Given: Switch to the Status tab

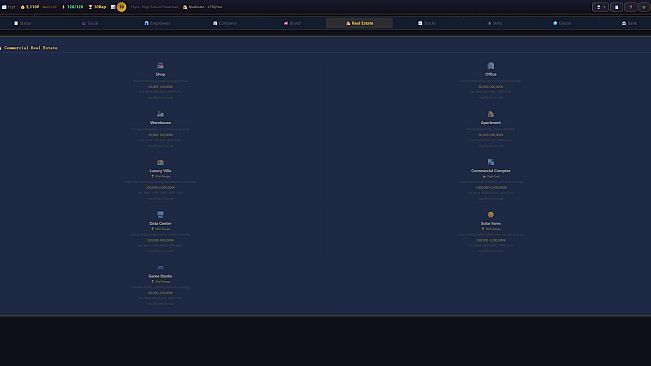Looking at the screenshot, I should (x=23, y=23).
